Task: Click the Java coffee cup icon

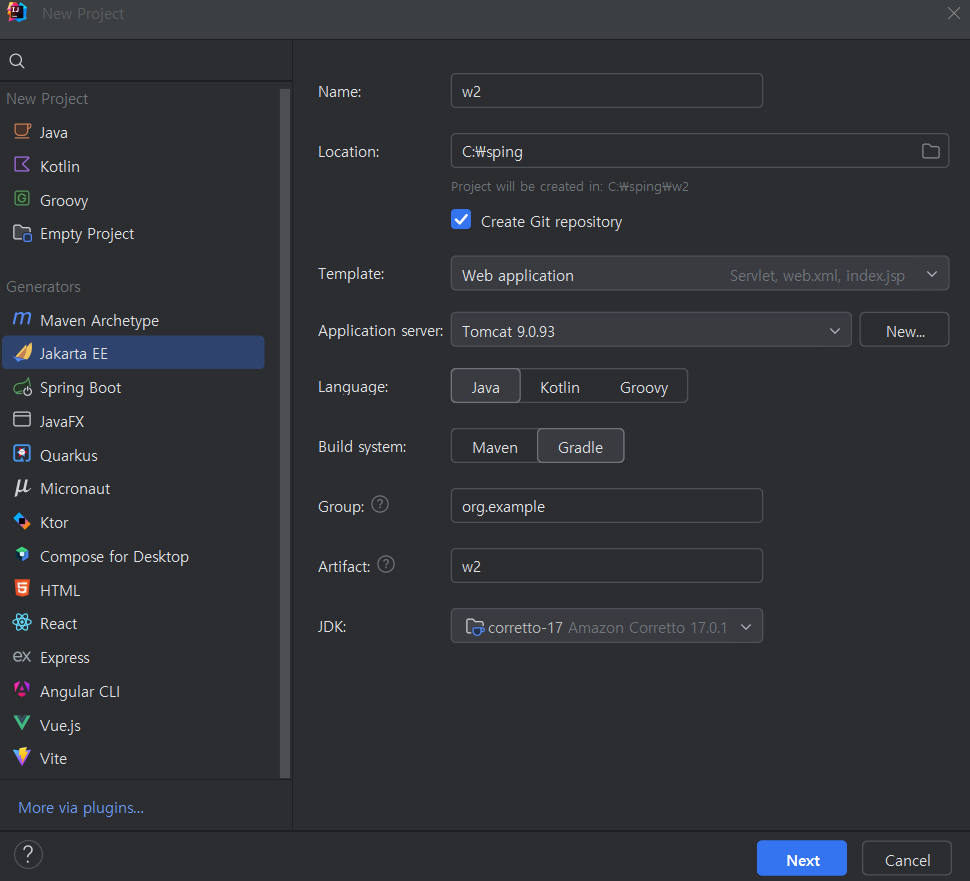Action: coord(22,131)
